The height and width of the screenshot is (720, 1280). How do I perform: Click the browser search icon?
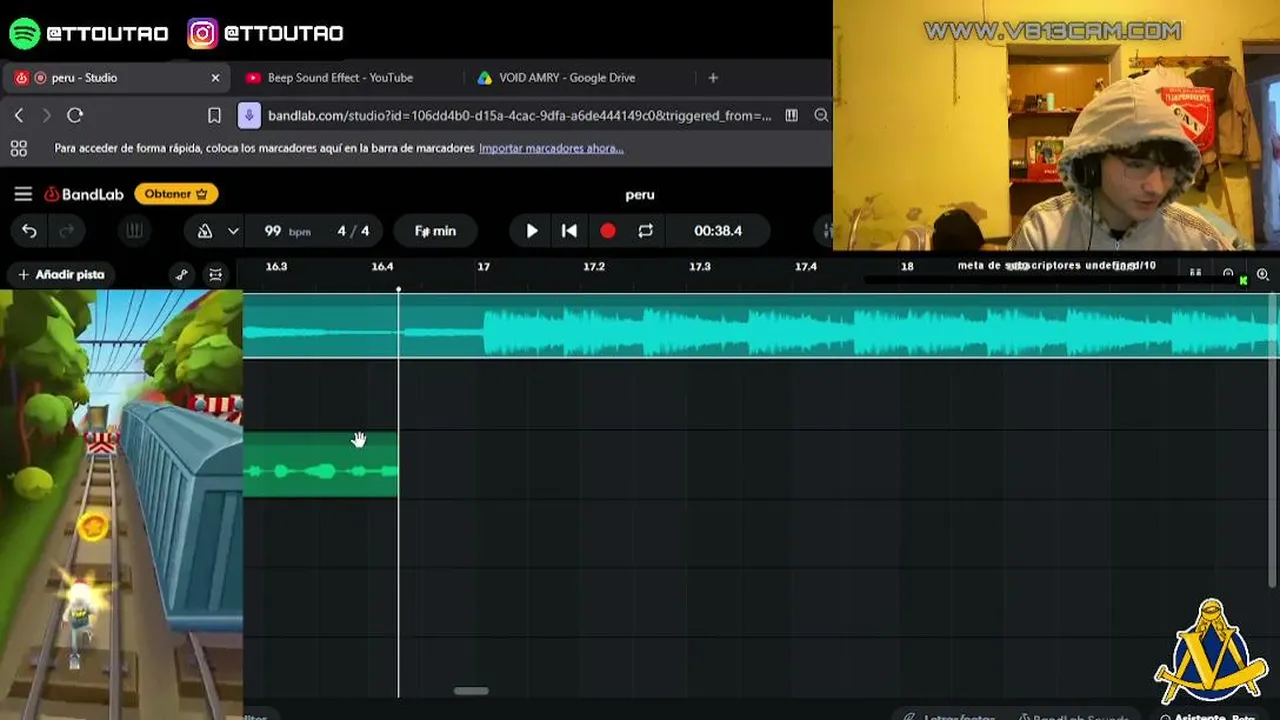click(821, 116)
